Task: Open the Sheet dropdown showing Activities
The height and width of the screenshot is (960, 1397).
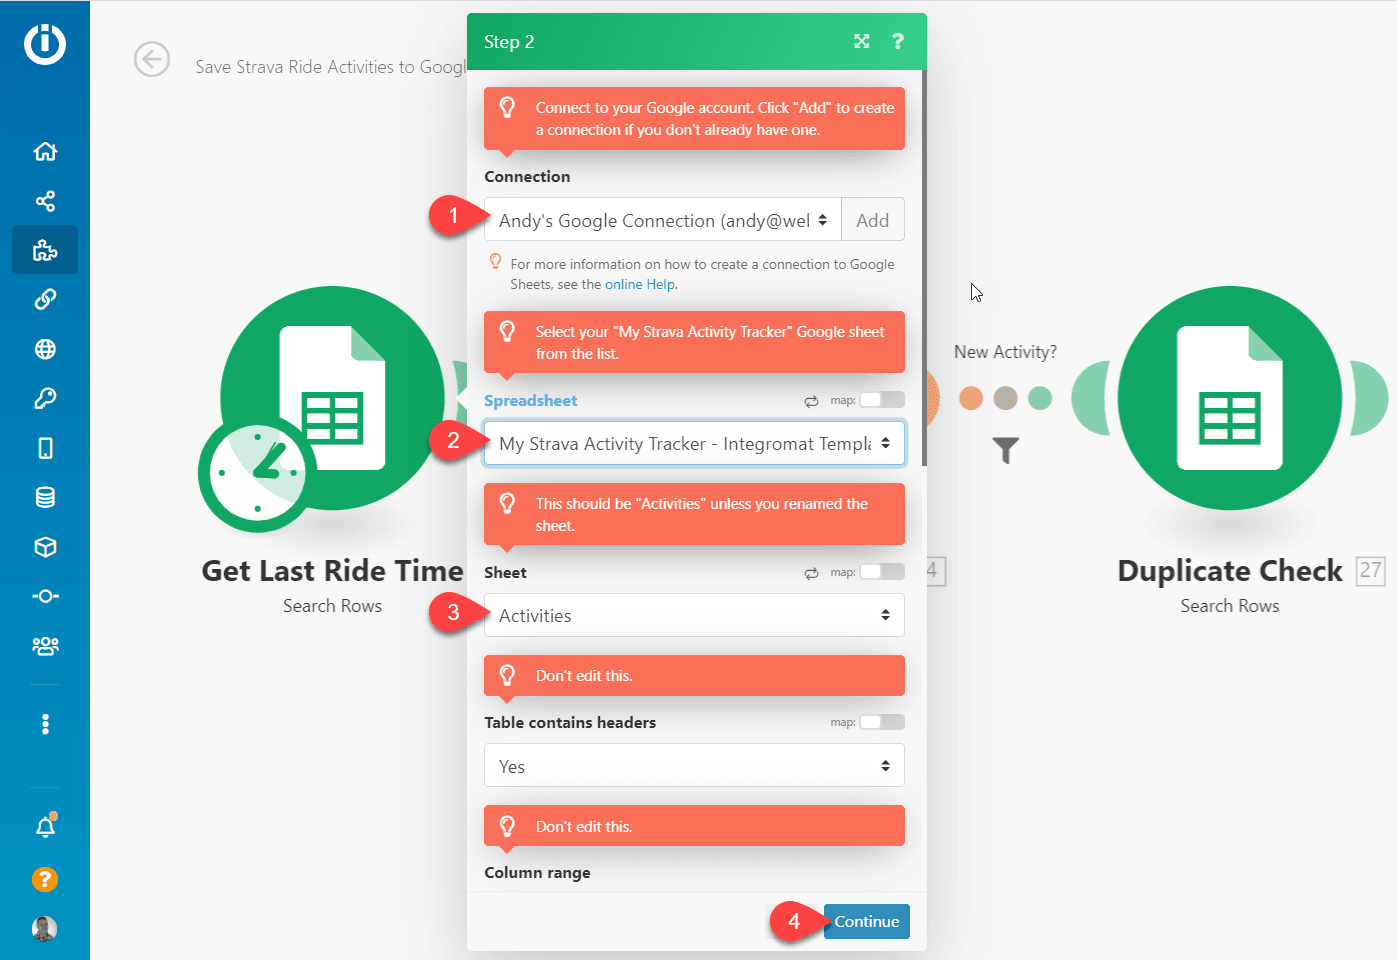Action: (x=694, y=615)
